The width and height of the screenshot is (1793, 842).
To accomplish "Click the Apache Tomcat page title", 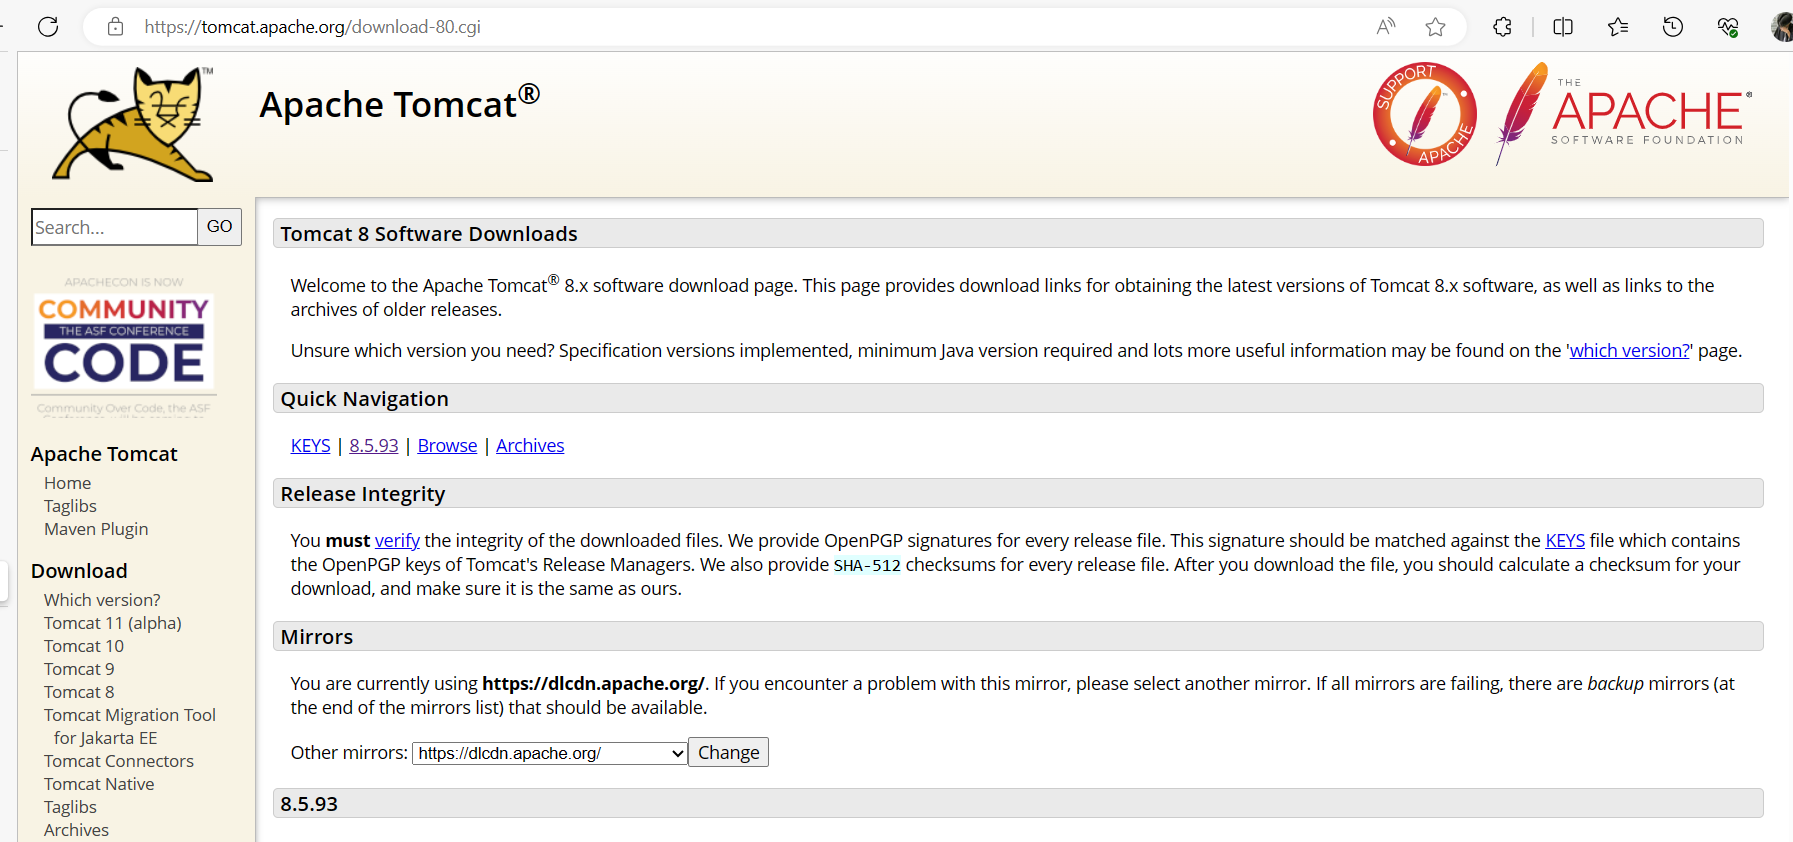I will (x=399, y=102).
